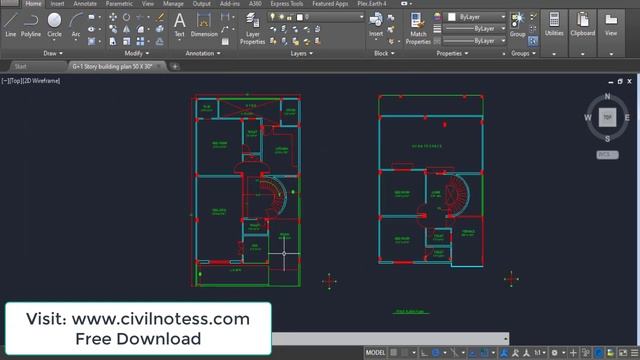Viewport: 640px width, 360px height.
Task: Click the Table tool in Annotation panel
Action: coord(225,41)
